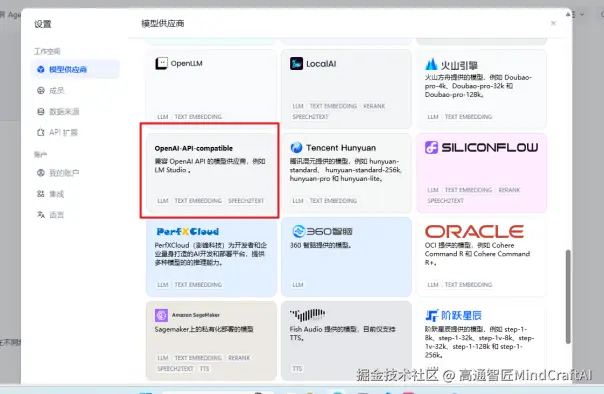Click the Amazon SageMaker label

tap(195, 315)
